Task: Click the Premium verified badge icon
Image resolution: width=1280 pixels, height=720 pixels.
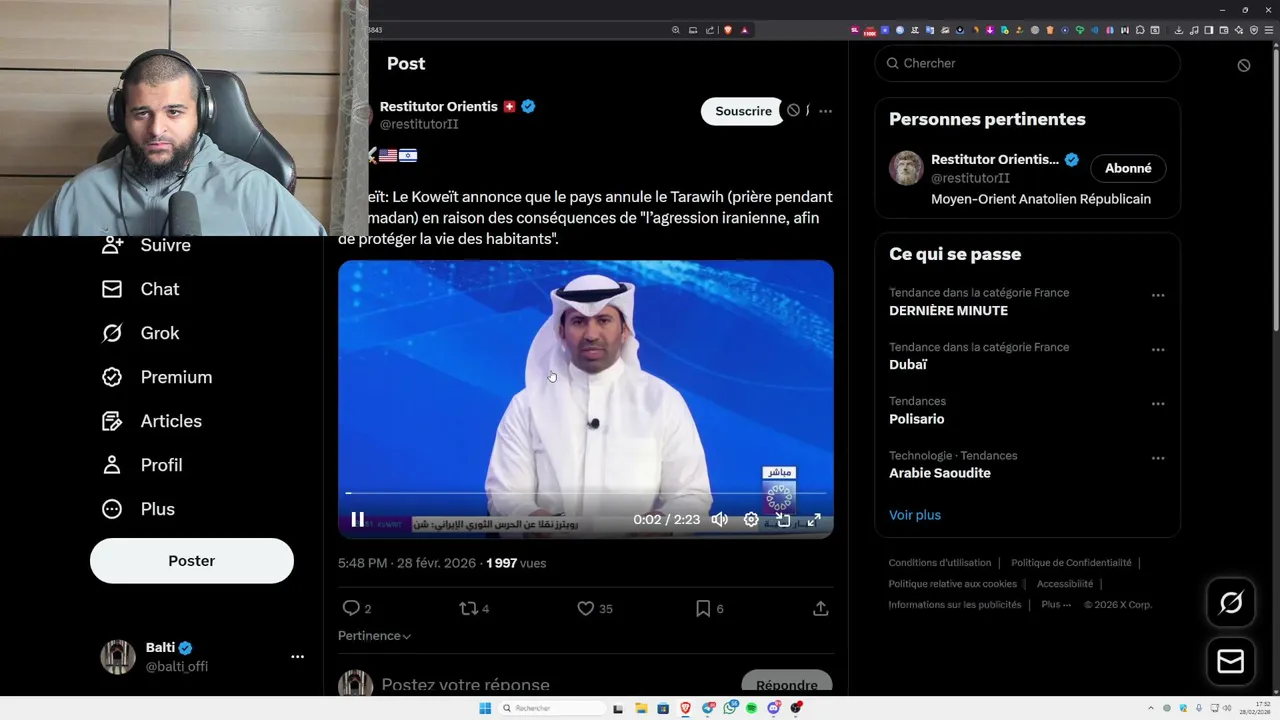Action: click(112, 377)
